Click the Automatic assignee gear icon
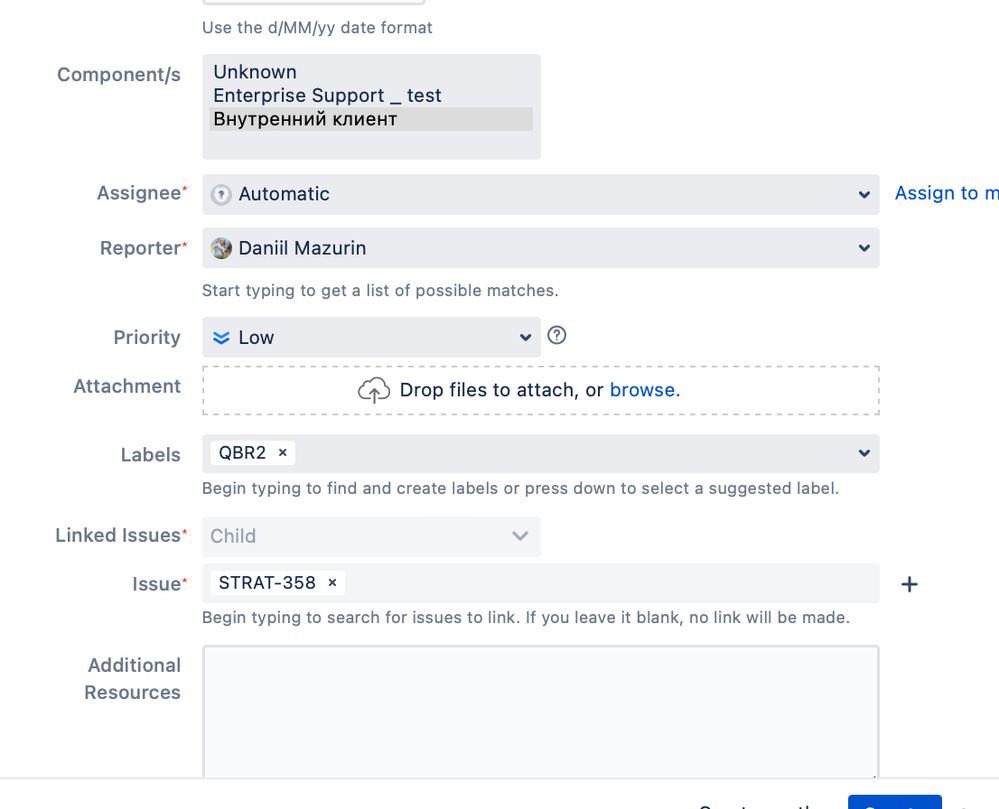Screen dimensions: 999x809 [x=221, y=194]
